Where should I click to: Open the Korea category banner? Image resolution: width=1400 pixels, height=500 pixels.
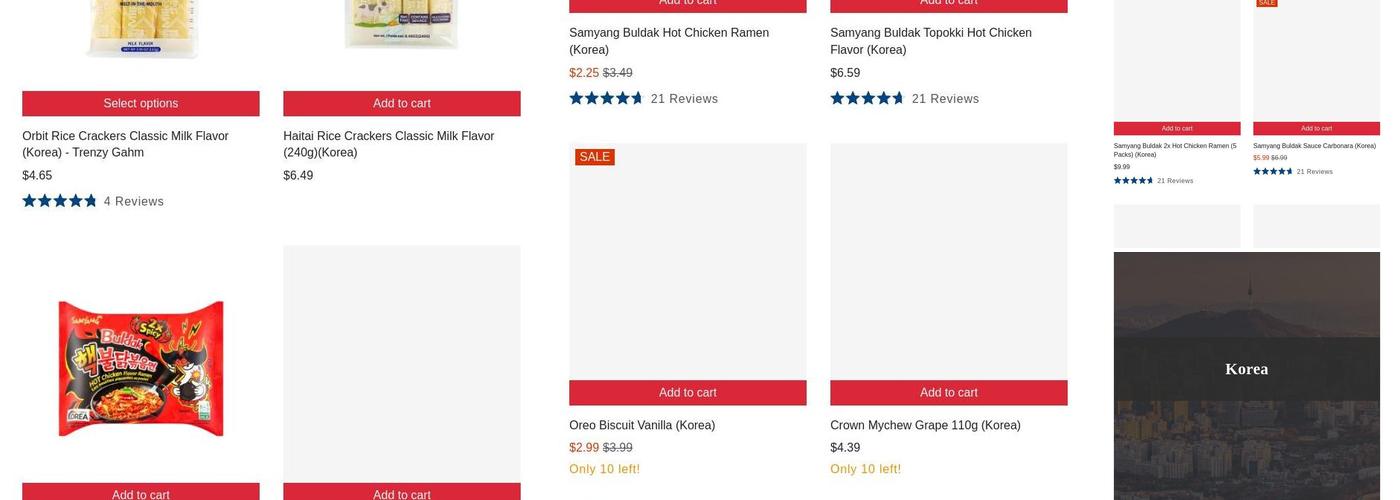1246,369
